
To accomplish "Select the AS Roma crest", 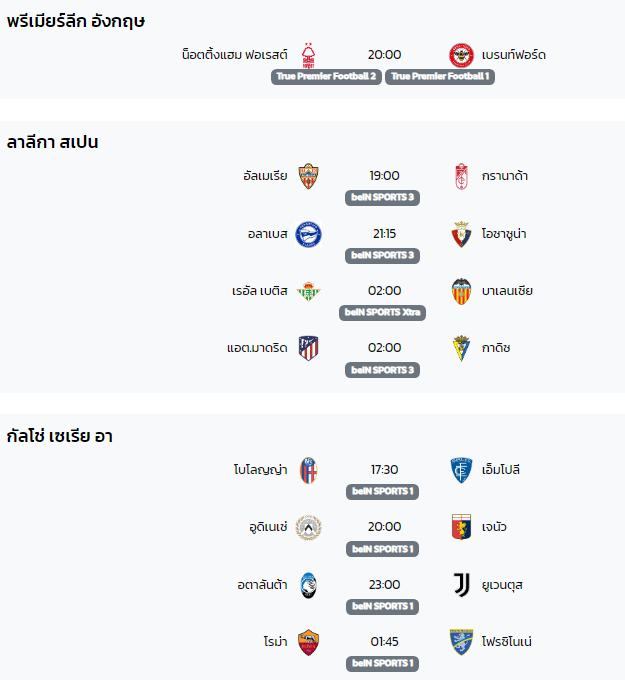I will click(308, 642).
